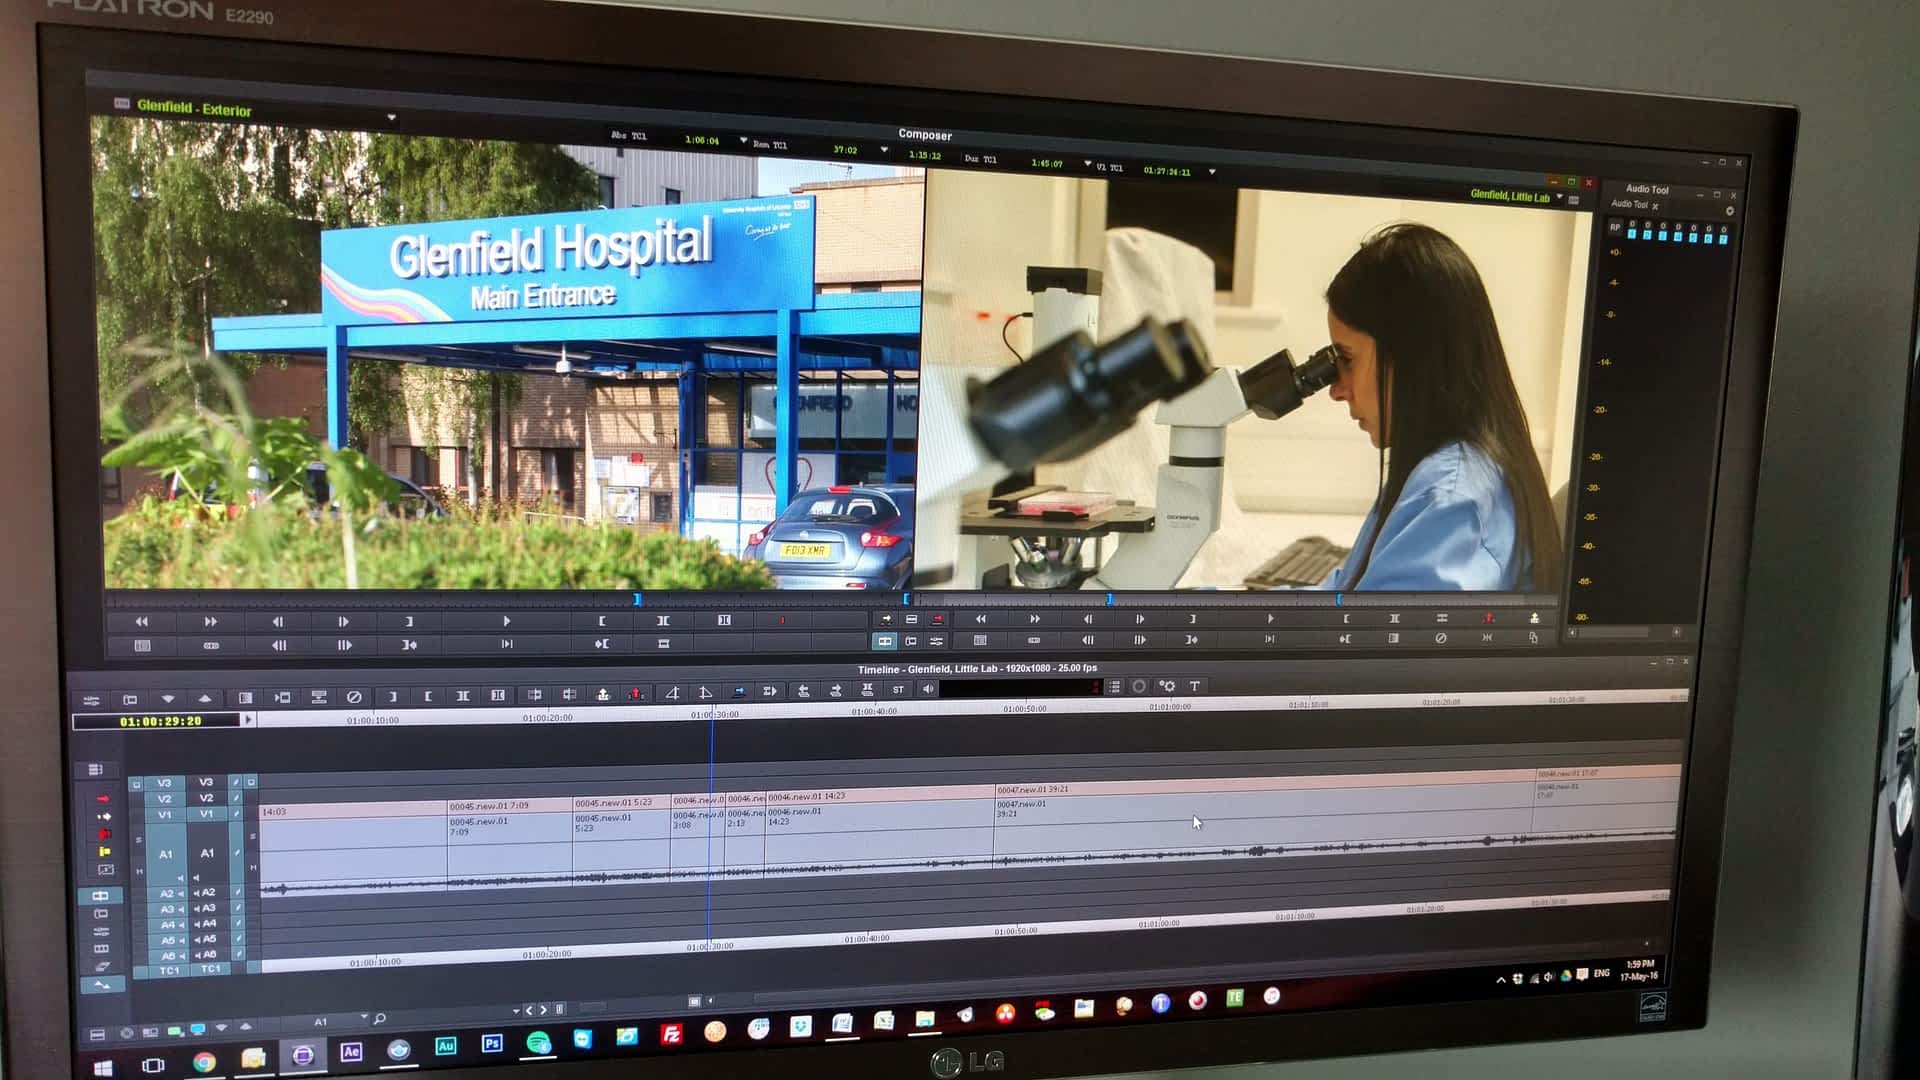
Task: Toggle the record A4 track selector
Action: 207,924
